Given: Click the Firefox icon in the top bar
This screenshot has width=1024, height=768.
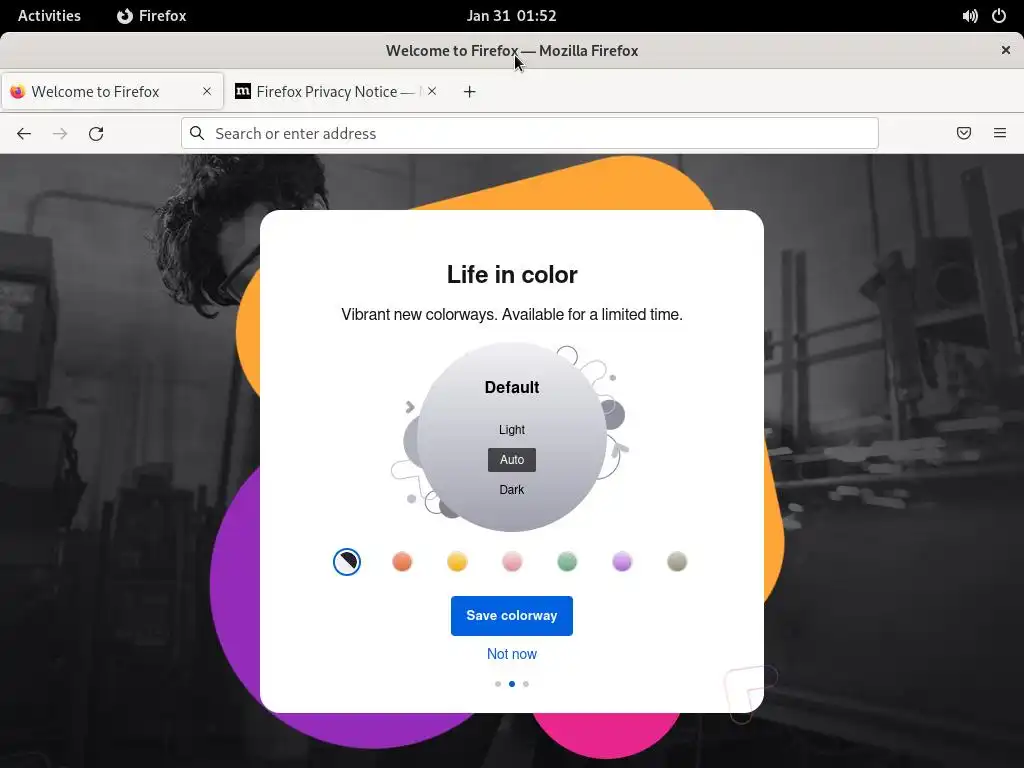Looking at the screenshot, I should (124, 16).
